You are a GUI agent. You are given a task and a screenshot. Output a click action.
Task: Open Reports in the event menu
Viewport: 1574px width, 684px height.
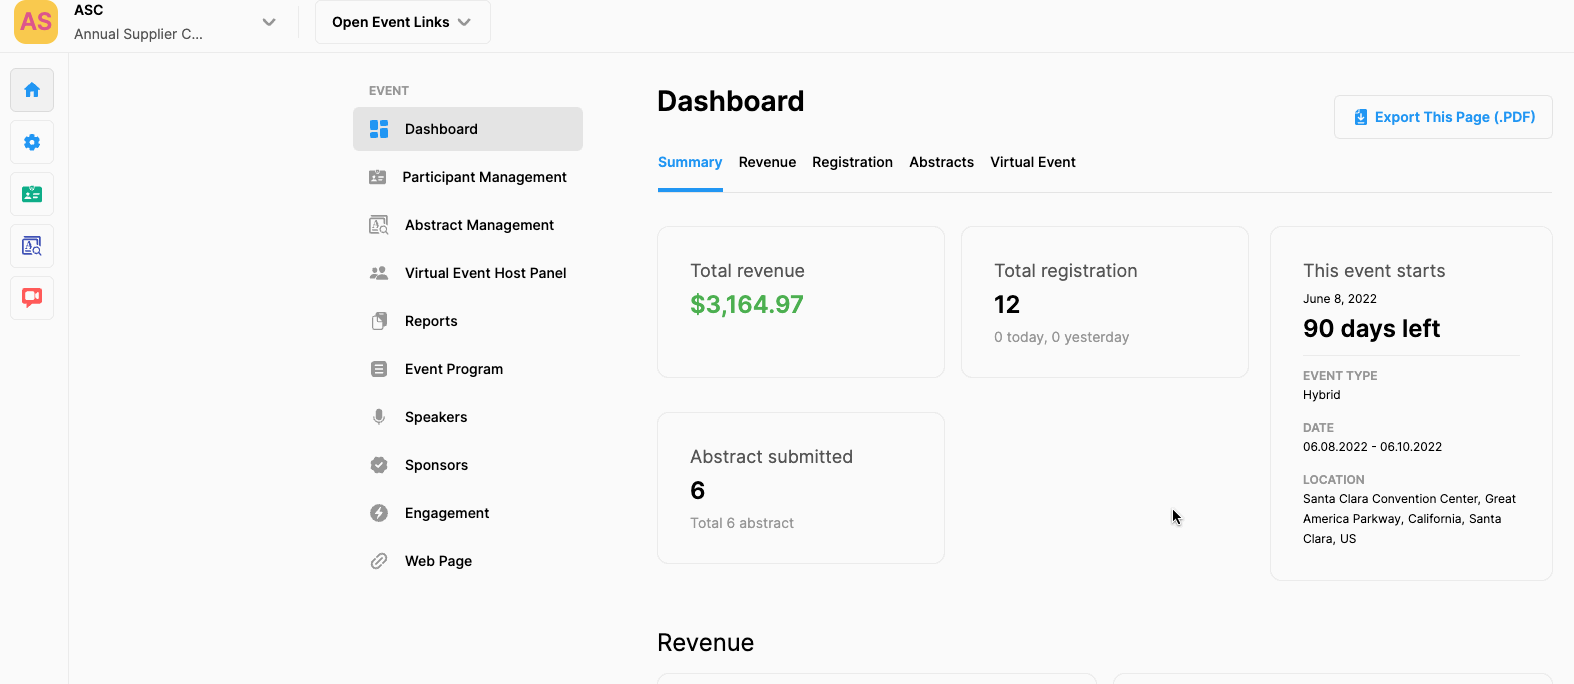click(x=431, y=321)
